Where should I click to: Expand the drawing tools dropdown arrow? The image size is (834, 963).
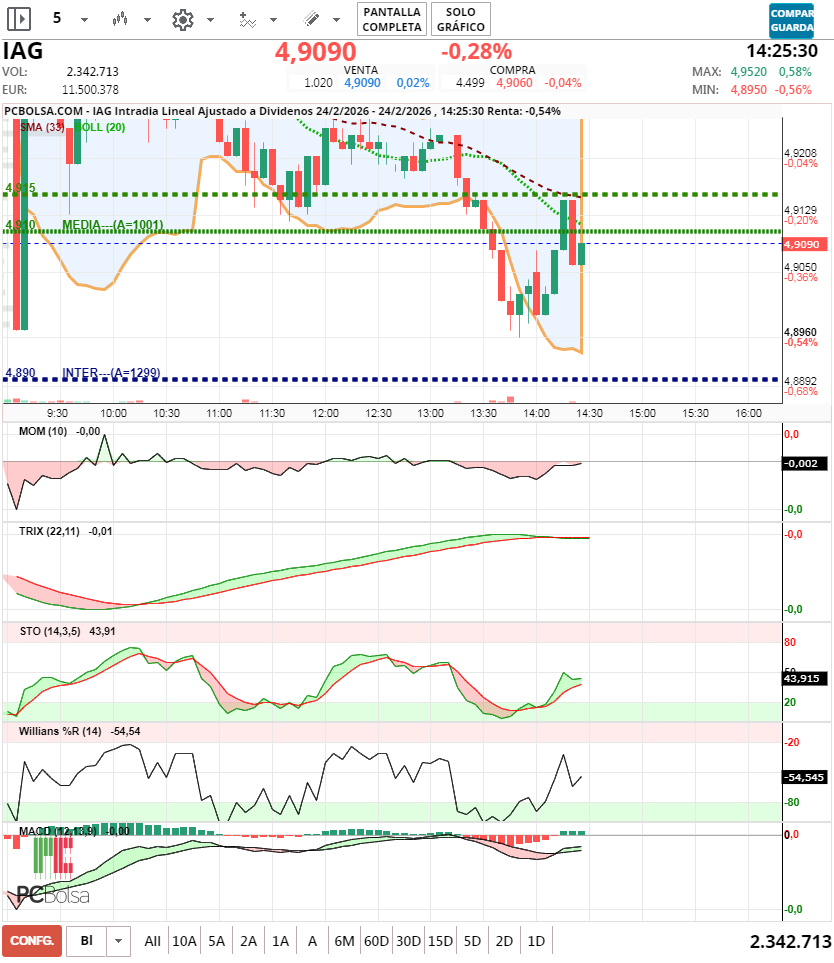click(x=337, y=20)
